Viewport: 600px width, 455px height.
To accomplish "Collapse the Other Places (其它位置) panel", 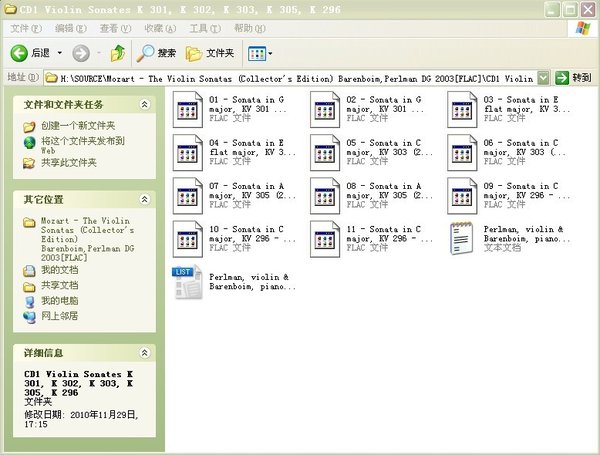I will (144, 199).
